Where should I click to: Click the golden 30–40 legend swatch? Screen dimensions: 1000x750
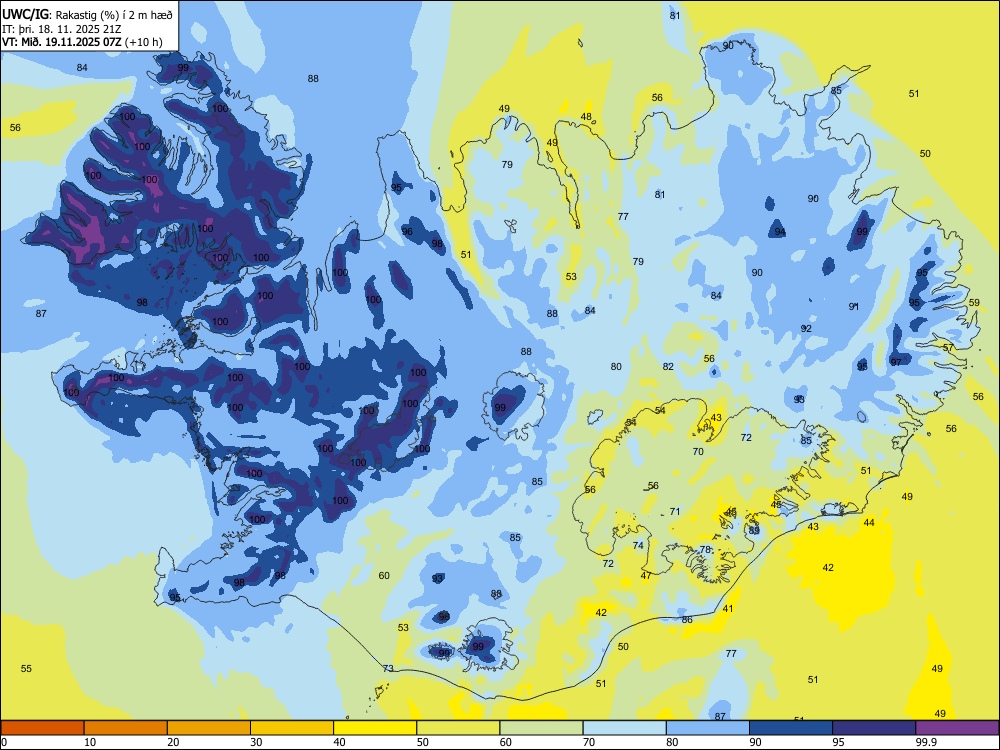pyautogui.click(x=292, y=728)
